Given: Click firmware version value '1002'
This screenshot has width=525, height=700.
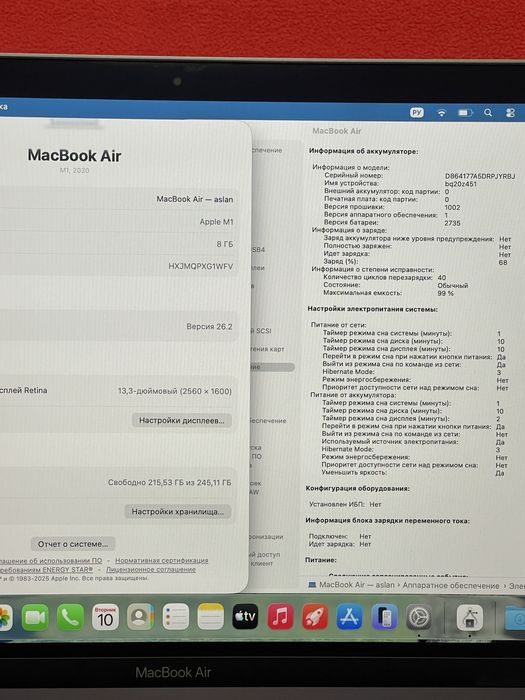Looking at the screenshot, I should click(452, 207).
